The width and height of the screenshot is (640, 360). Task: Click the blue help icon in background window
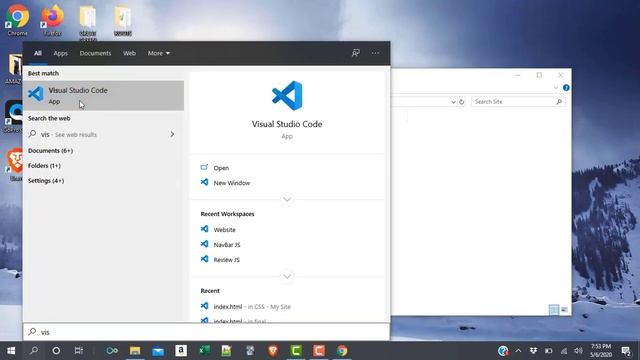566,88
